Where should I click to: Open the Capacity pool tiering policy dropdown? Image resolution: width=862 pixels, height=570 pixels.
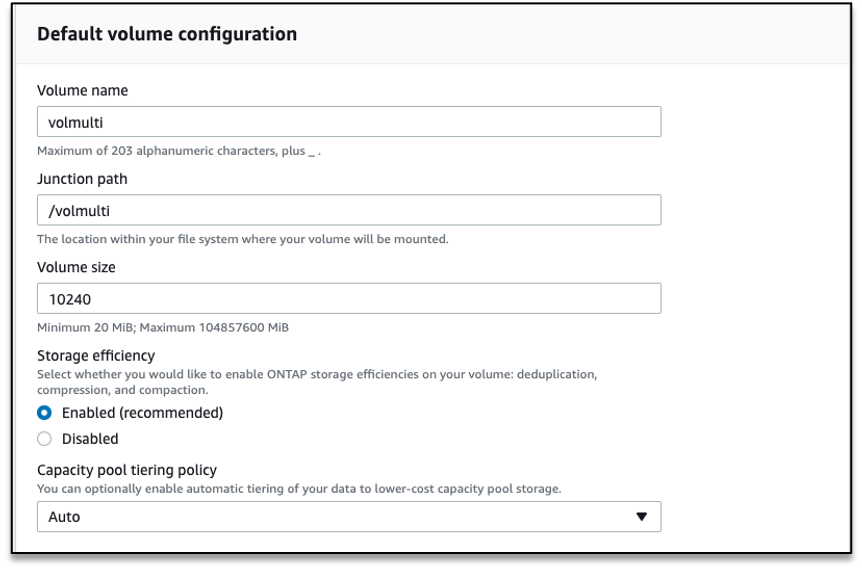point(348,517)
